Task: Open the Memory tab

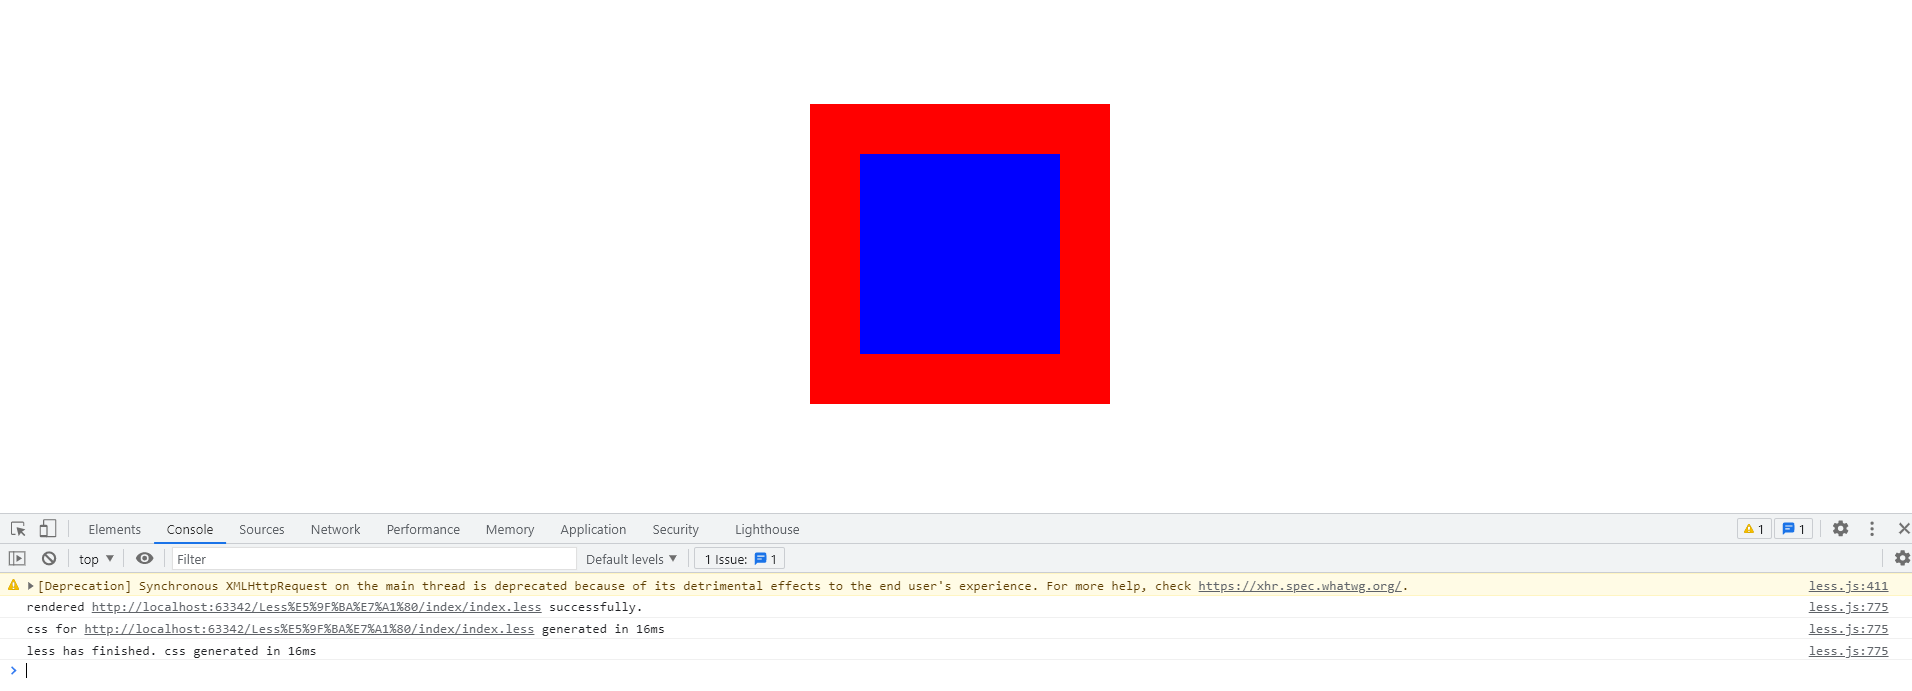Action: 510,529
